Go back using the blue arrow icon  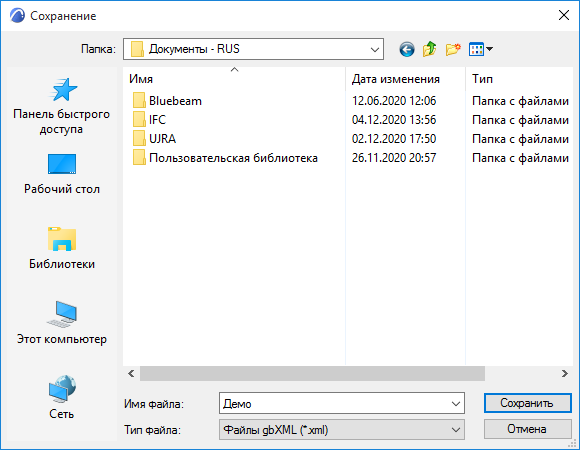click(407, 49)
